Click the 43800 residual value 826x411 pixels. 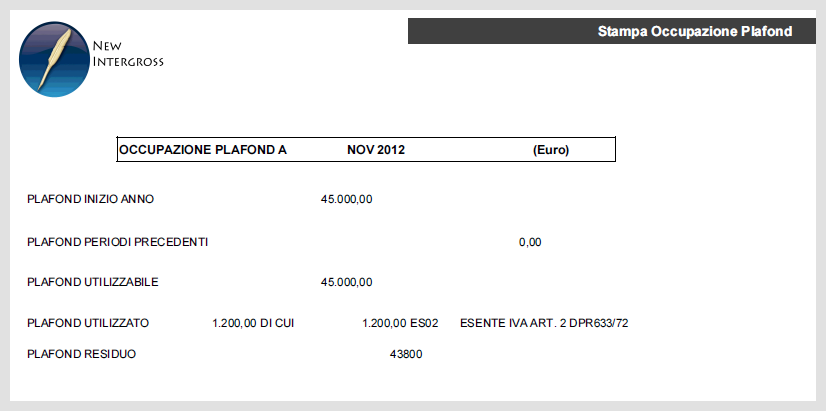click(x=406, y=354)
